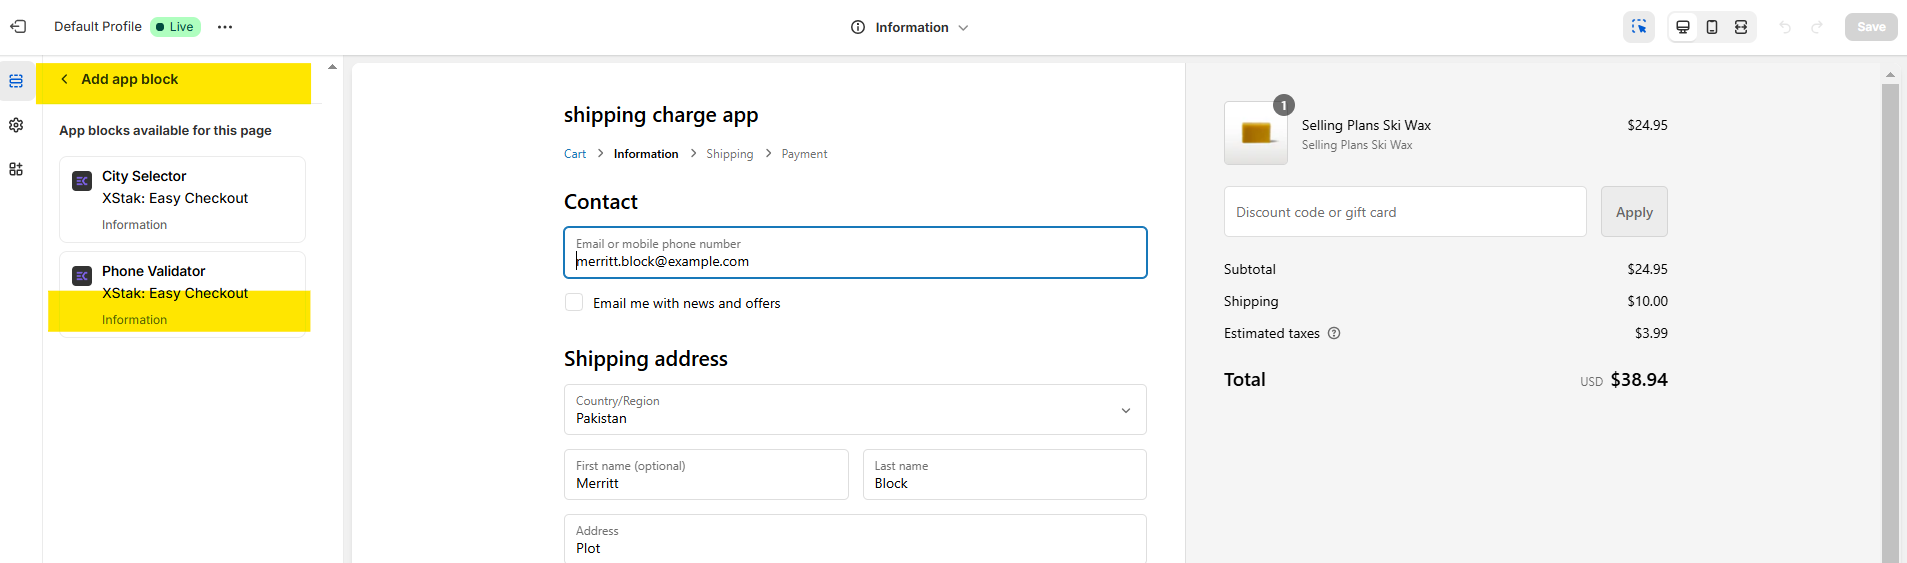Screen dimensions: 1907x563
Task: Open the Apps icon in sidebar
Action: [16, 169]
